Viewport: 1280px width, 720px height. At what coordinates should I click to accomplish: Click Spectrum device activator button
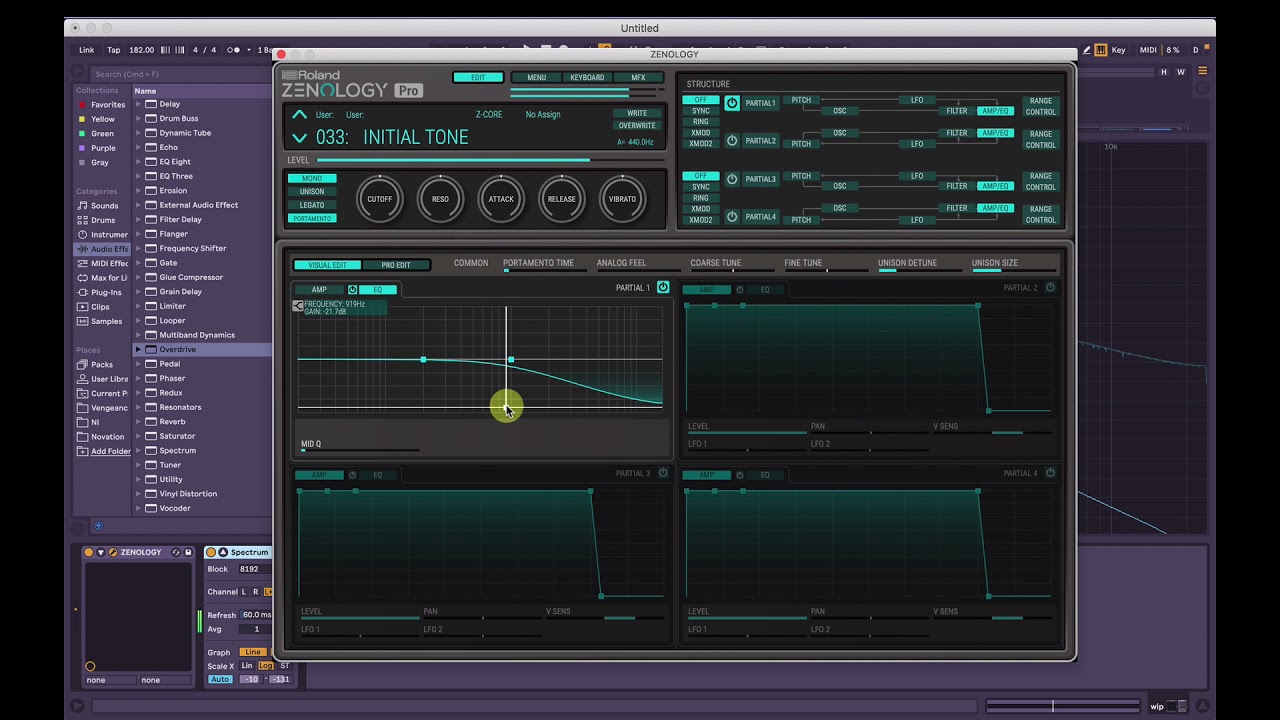211,552
